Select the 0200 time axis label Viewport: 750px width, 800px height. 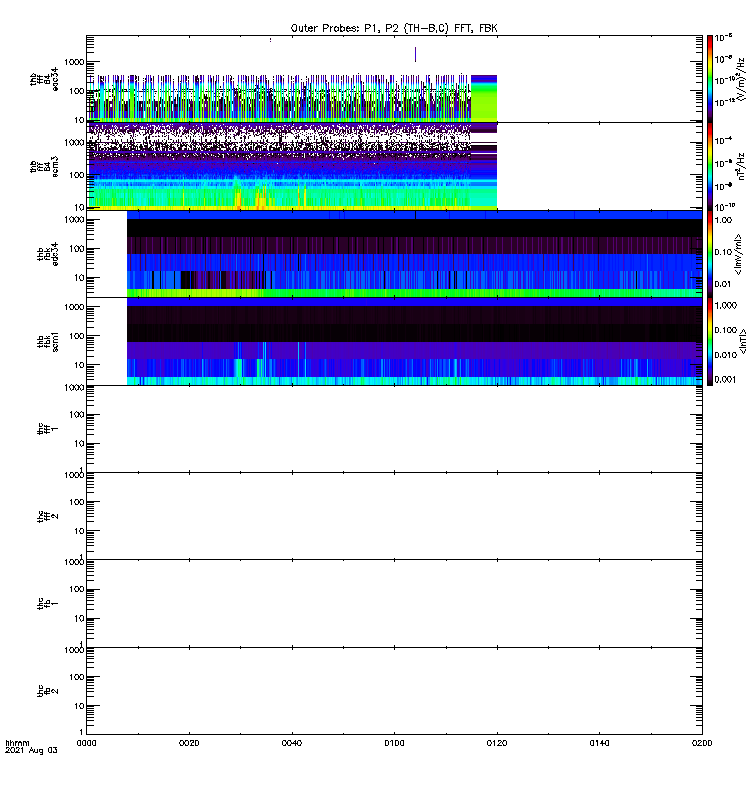702,743
